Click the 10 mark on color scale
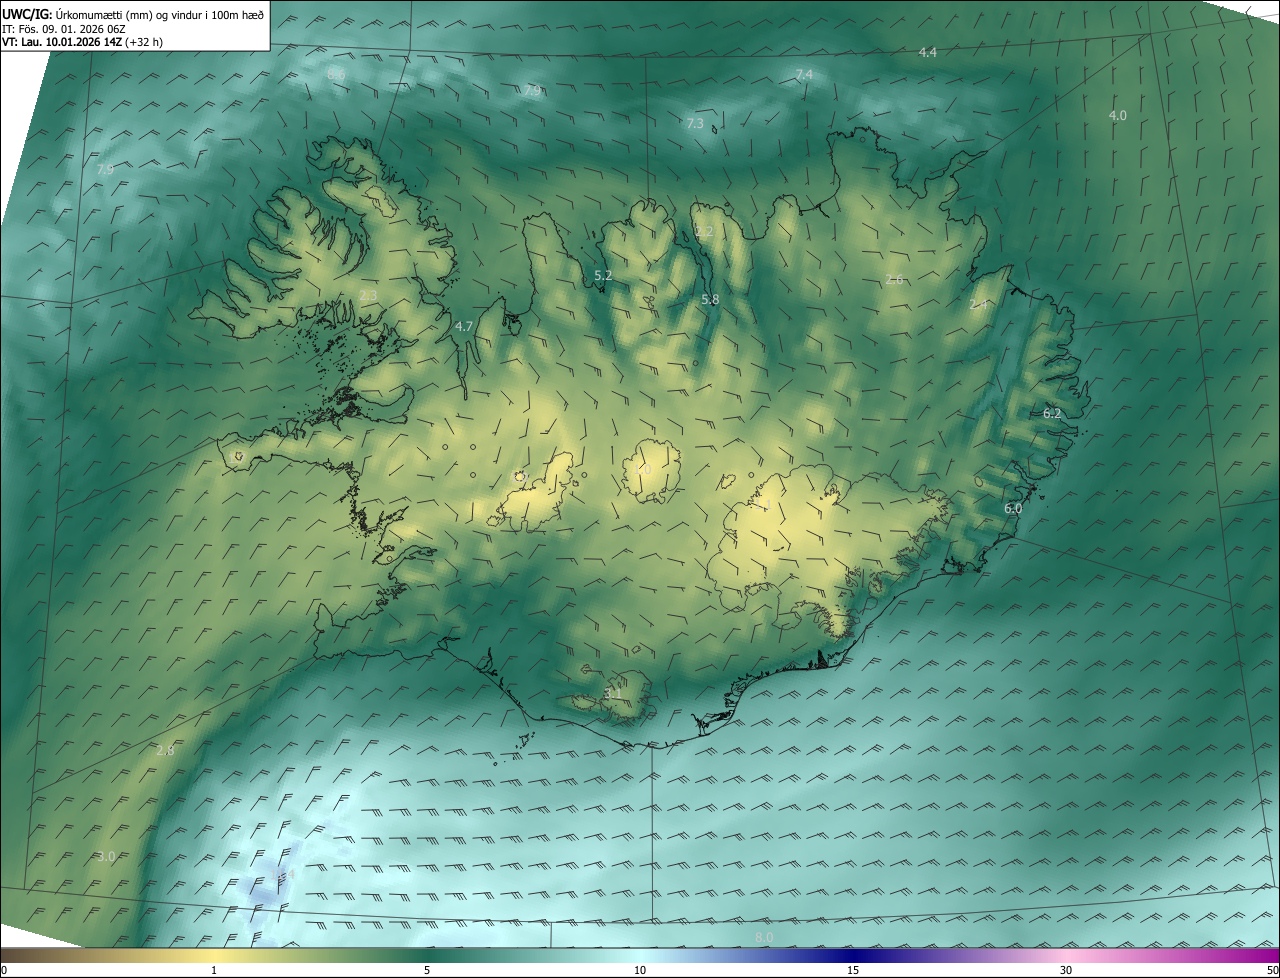This screenshot has width=1280, height=978. click(x=640, y=970)
